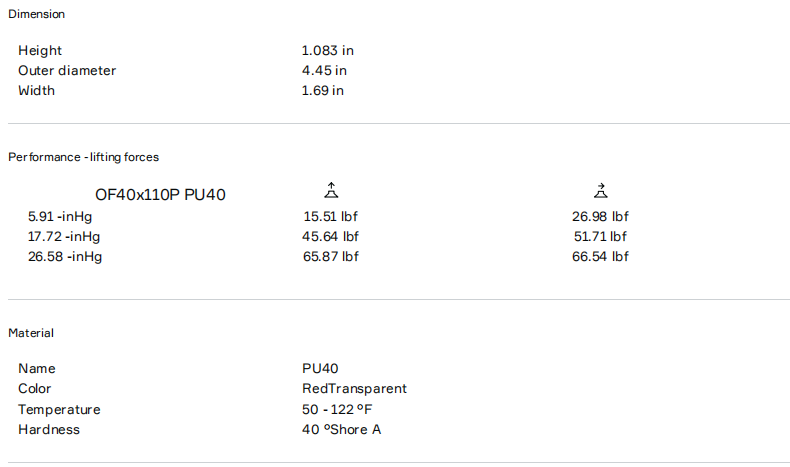This screenshot has width=790, height=467.
Task: Click the Material section heading
Action: click(x=31, y=332)
